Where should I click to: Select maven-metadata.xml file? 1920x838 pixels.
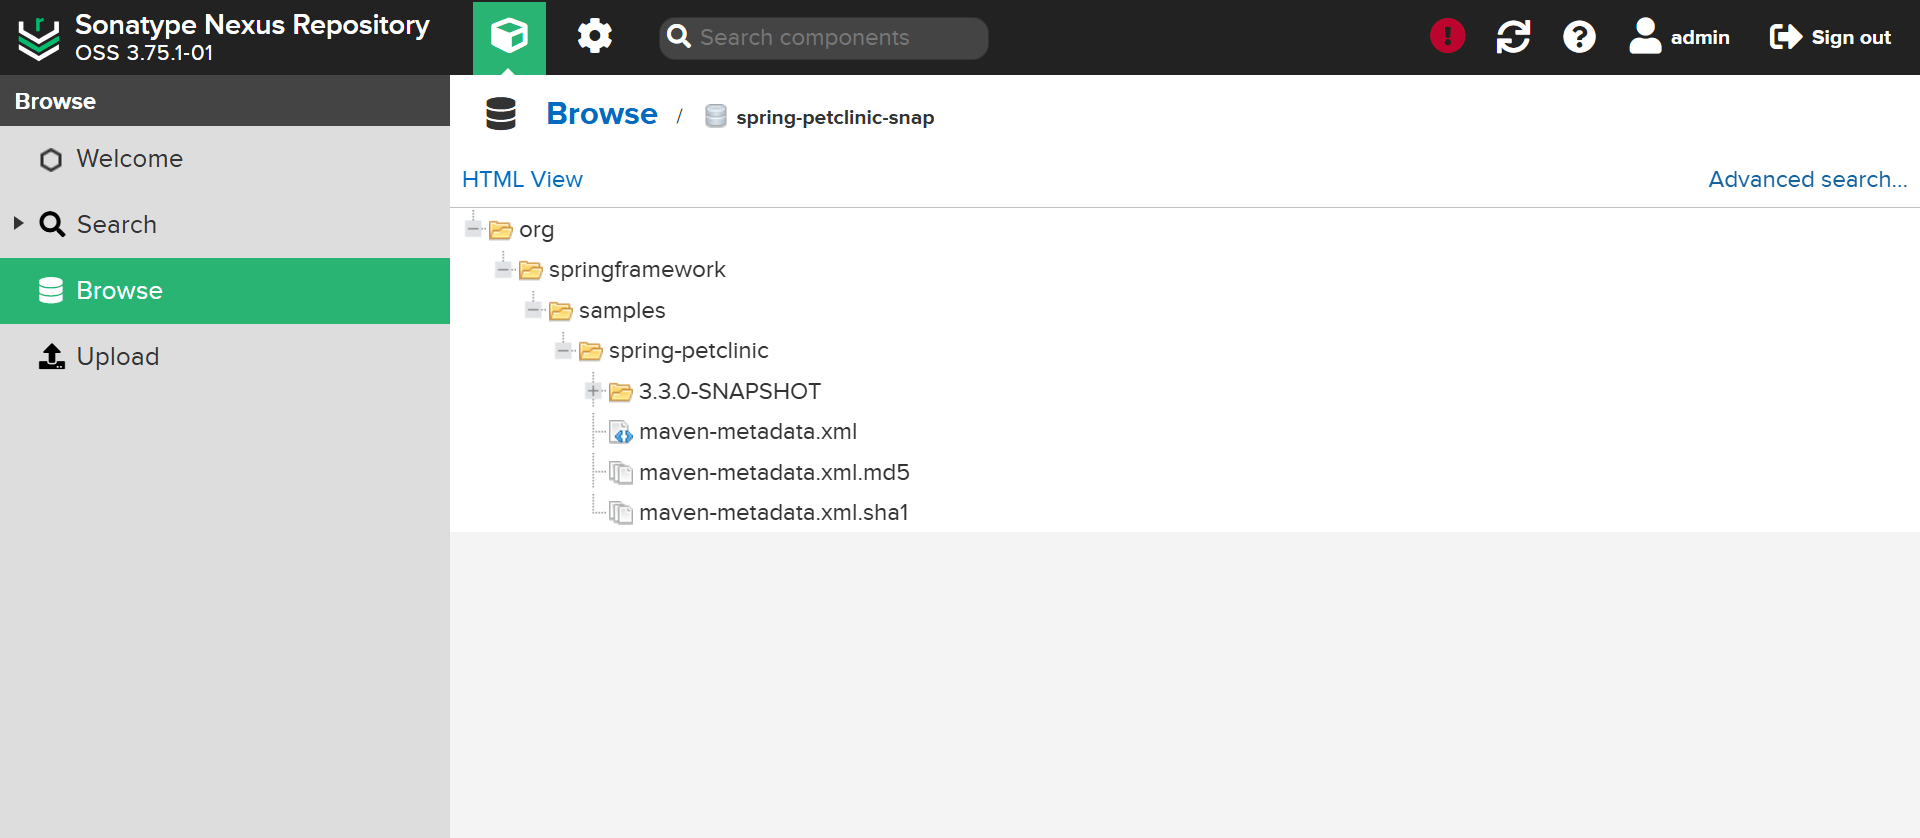coord(748,432)
